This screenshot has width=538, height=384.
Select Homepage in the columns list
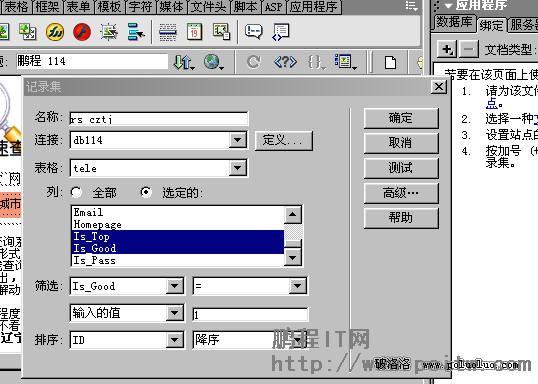[x=177, y=224]
